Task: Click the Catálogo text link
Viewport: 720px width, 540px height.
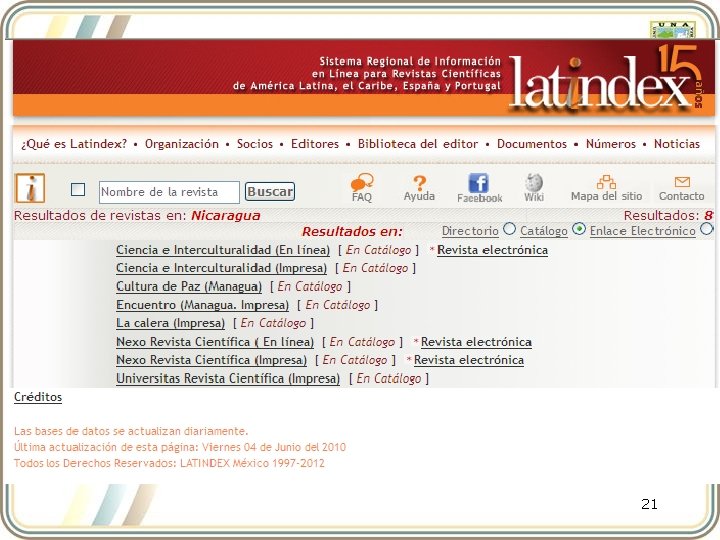Action: point(544,231)
